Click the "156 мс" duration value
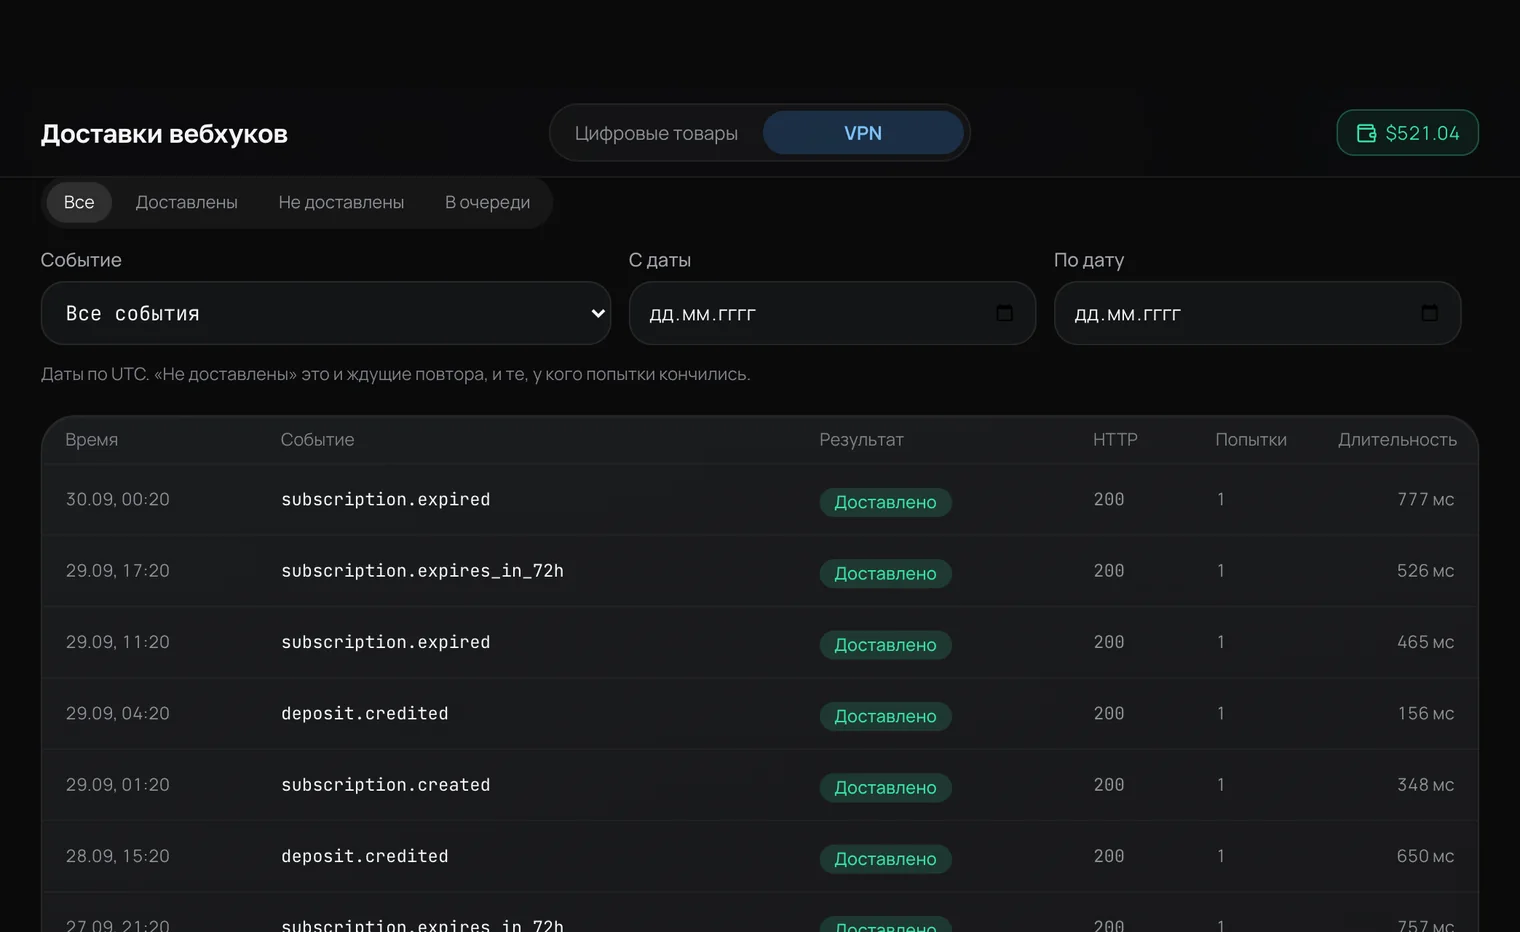1520x932 pixels. click(1425, 713)
